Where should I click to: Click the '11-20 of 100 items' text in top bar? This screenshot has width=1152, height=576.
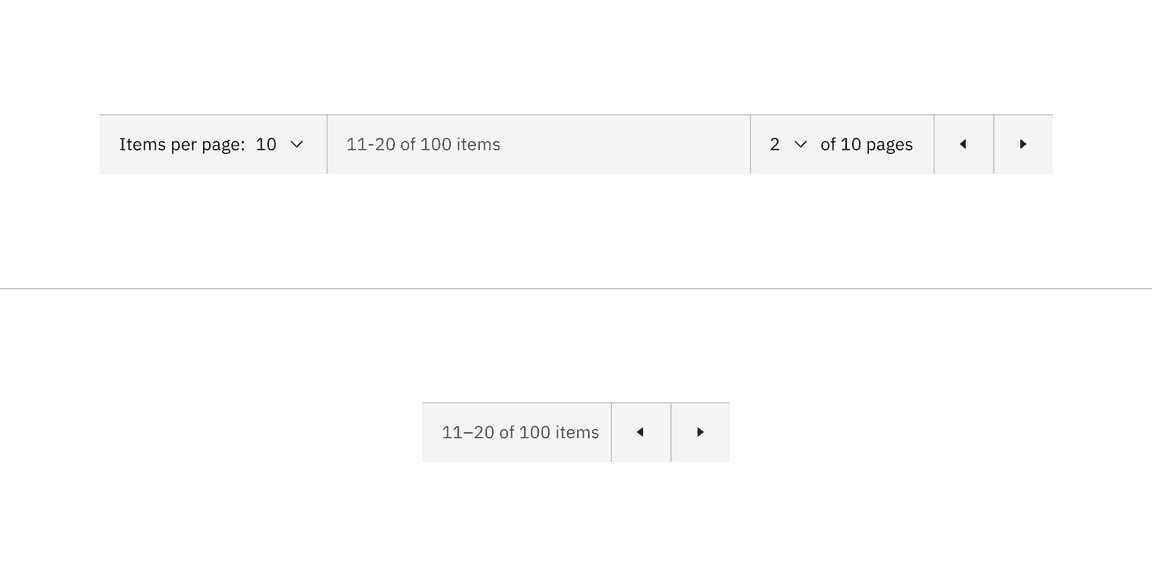pos(423,144)
